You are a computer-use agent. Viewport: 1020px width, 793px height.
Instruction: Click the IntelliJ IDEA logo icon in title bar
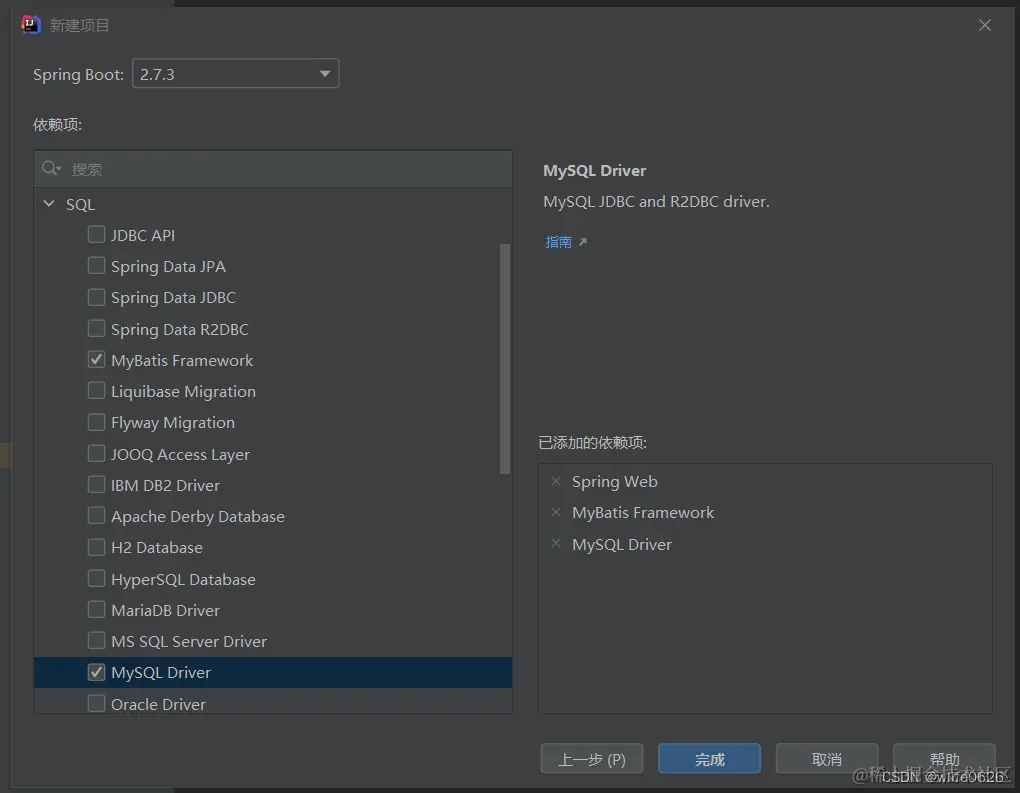pyautogui.click(x=31, y=25)
